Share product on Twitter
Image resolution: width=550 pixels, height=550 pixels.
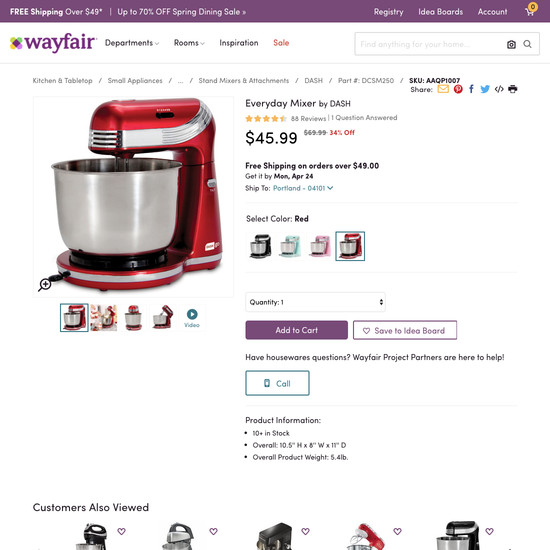click(x=485, y=89)
